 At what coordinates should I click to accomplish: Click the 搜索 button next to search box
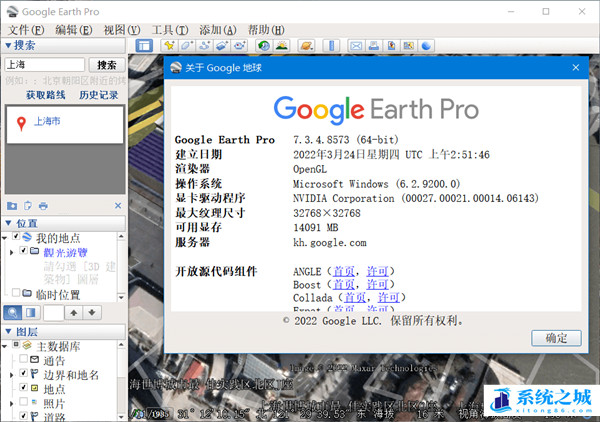pos(107,65)
